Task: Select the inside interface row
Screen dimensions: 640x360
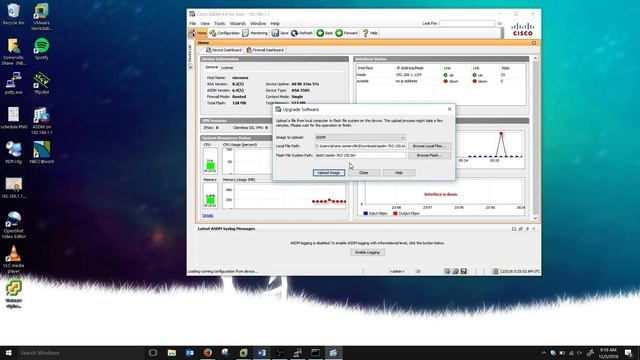Action: pos(440,75)
